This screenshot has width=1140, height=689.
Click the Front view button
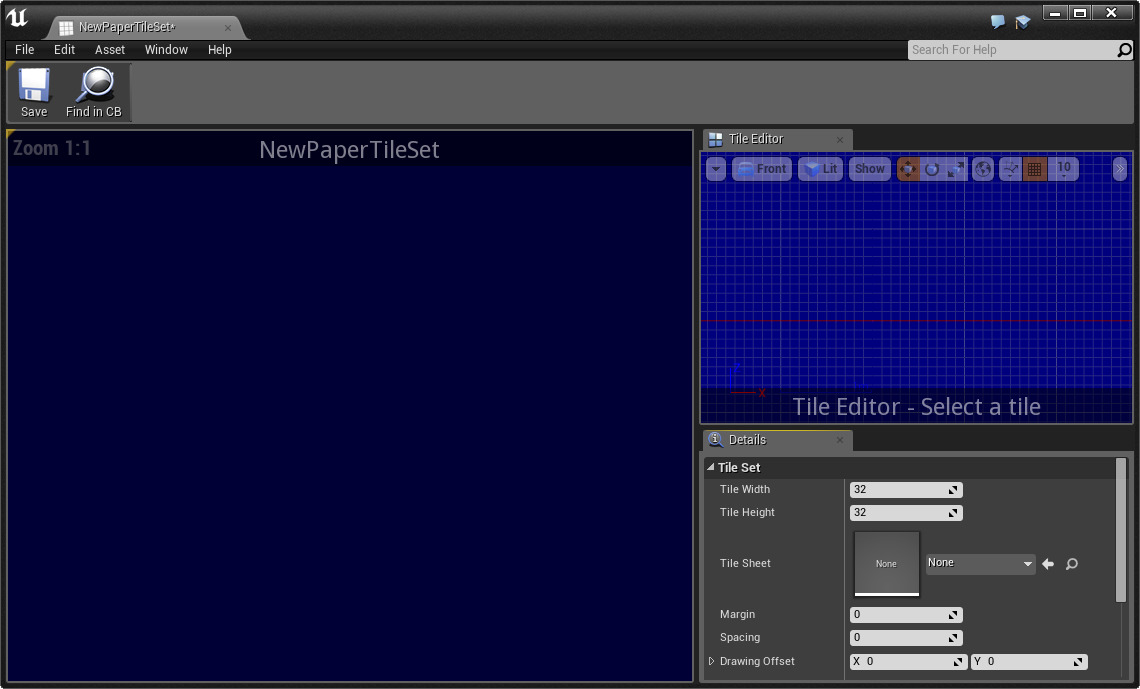coord(762,169)
